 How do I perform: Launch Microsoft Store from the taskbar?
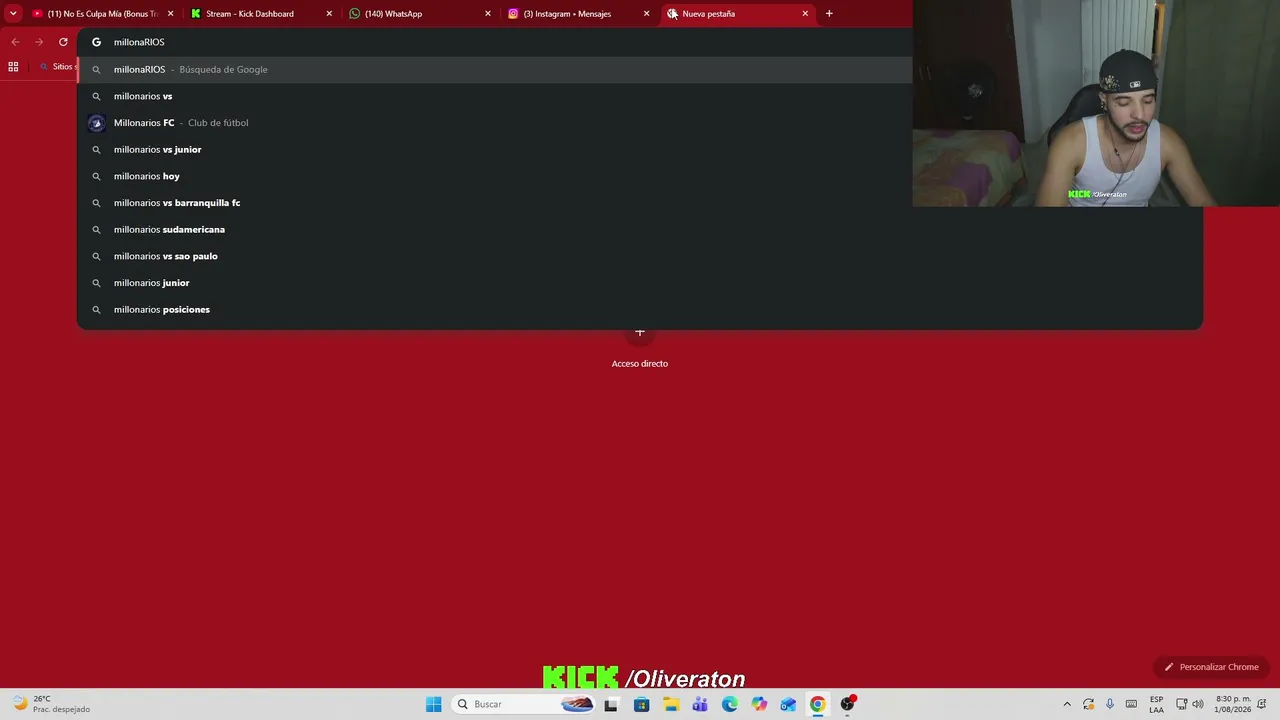pyautogui.click(x=641, y=704)
